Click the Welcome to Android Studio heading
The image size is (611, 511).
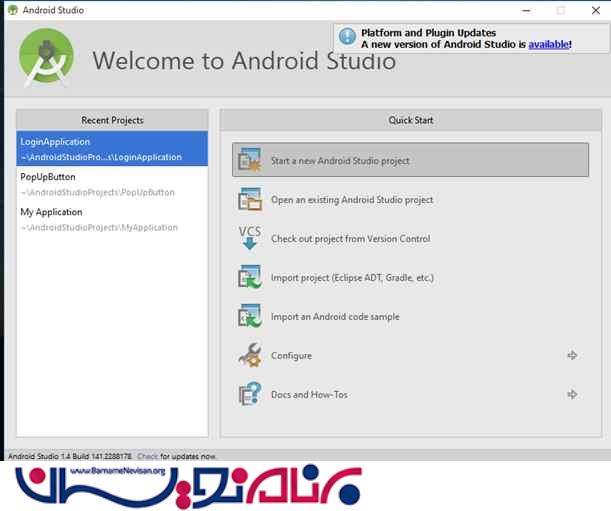coord(244,61)
